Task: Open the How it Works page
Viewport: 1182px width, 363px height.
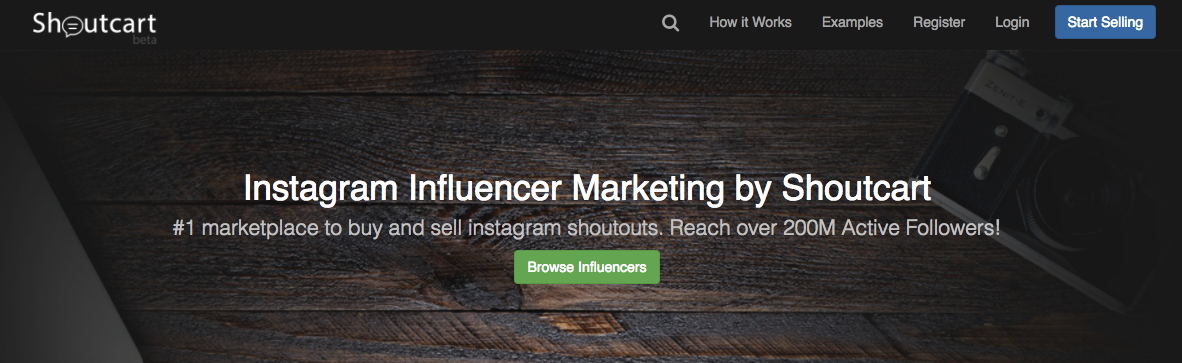Action: [750, 23]
